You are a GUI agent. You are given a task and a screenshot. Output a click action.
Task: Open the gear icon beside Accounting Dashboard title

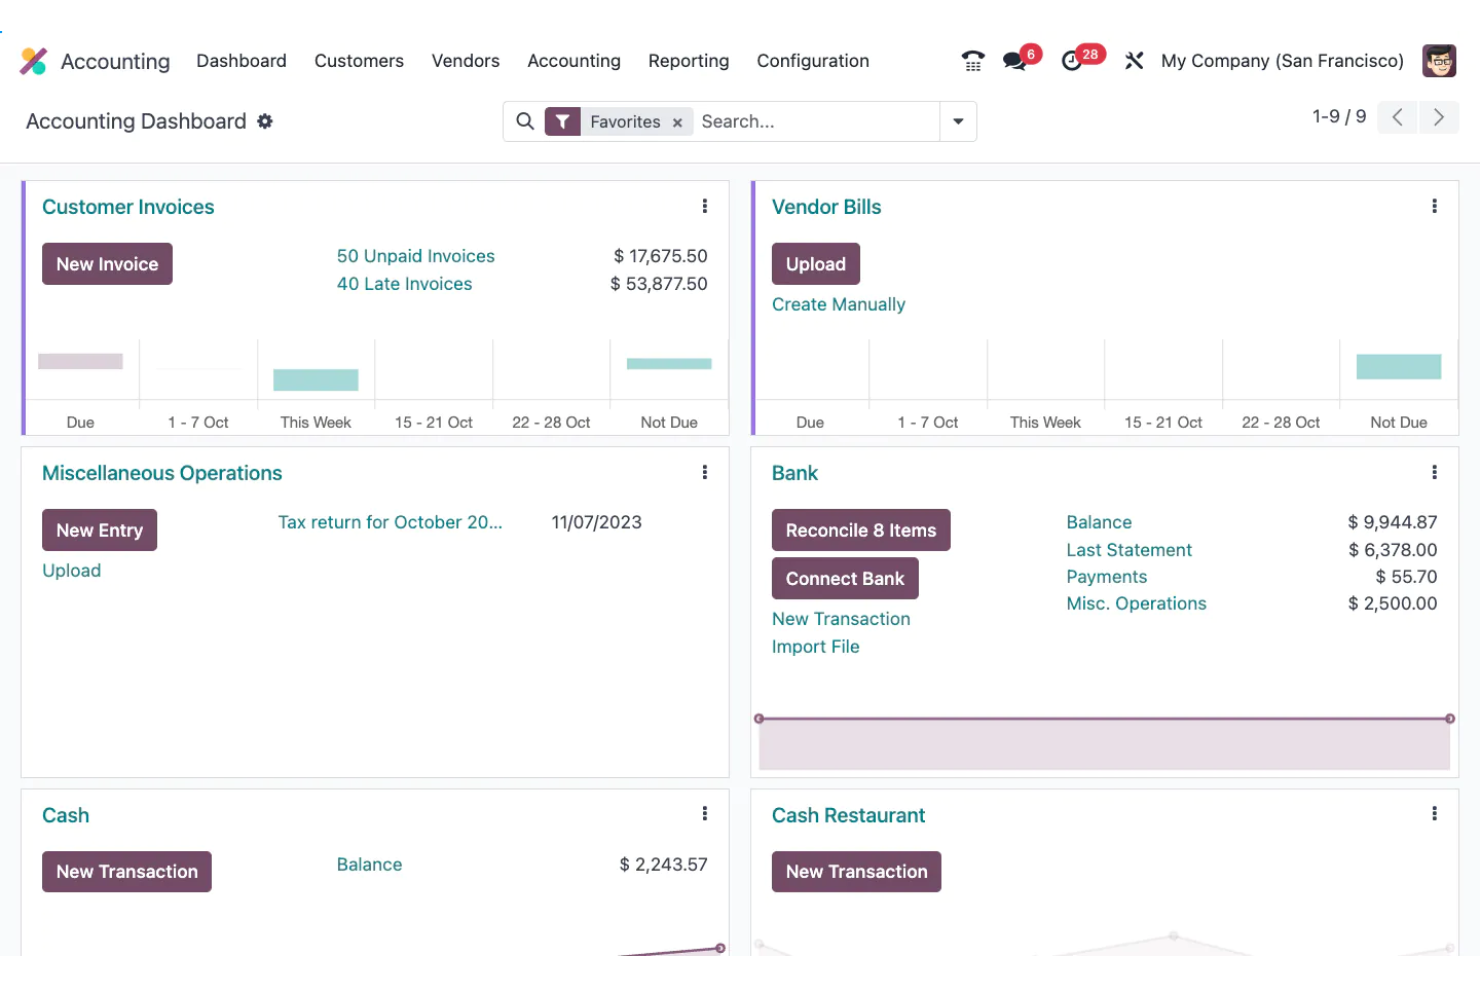point(264,120)
